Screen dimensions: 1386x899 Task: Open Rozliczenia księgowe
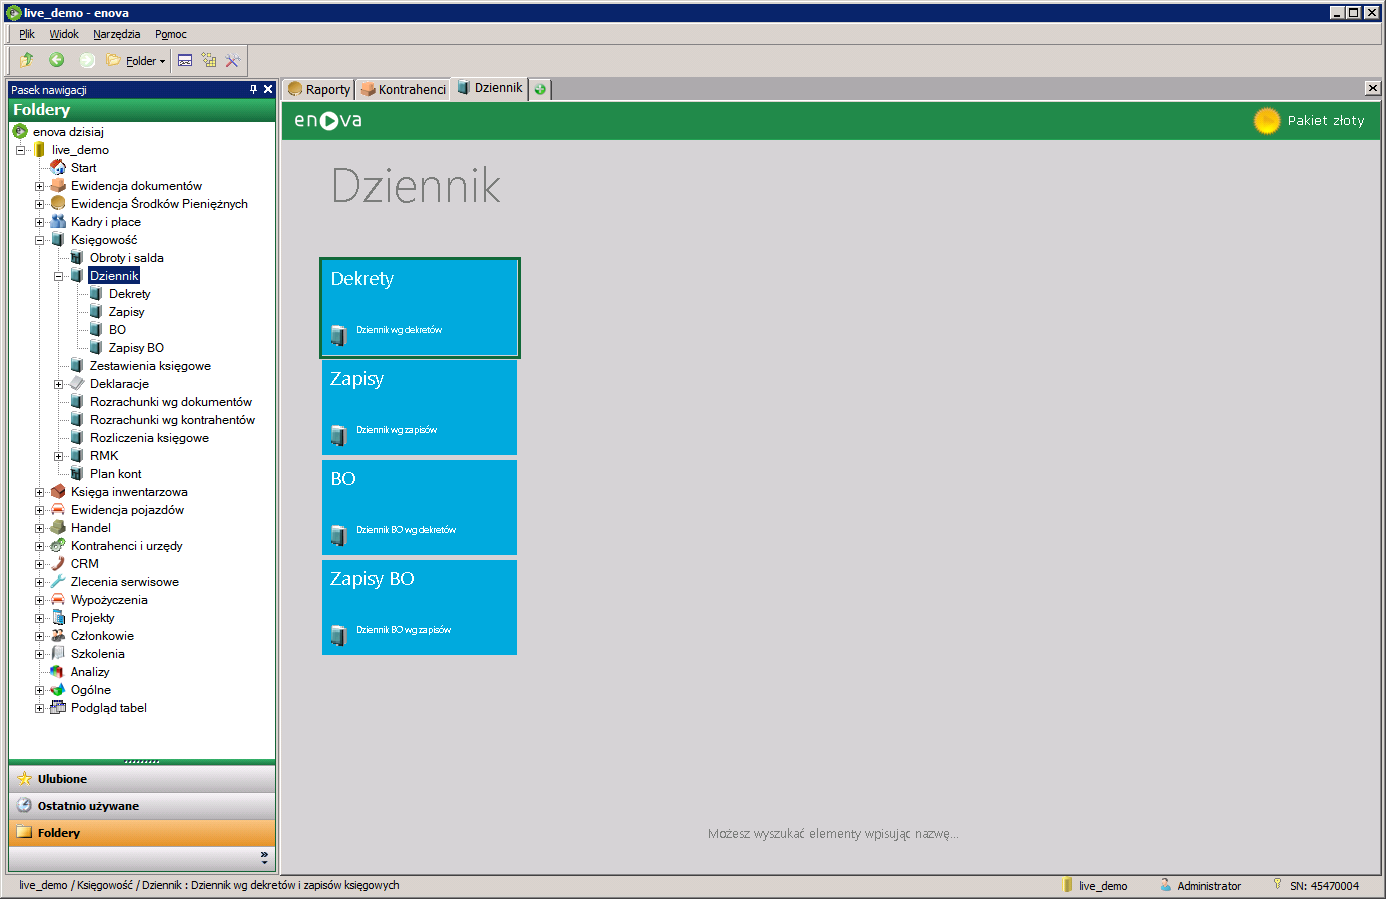coord(149,438)
